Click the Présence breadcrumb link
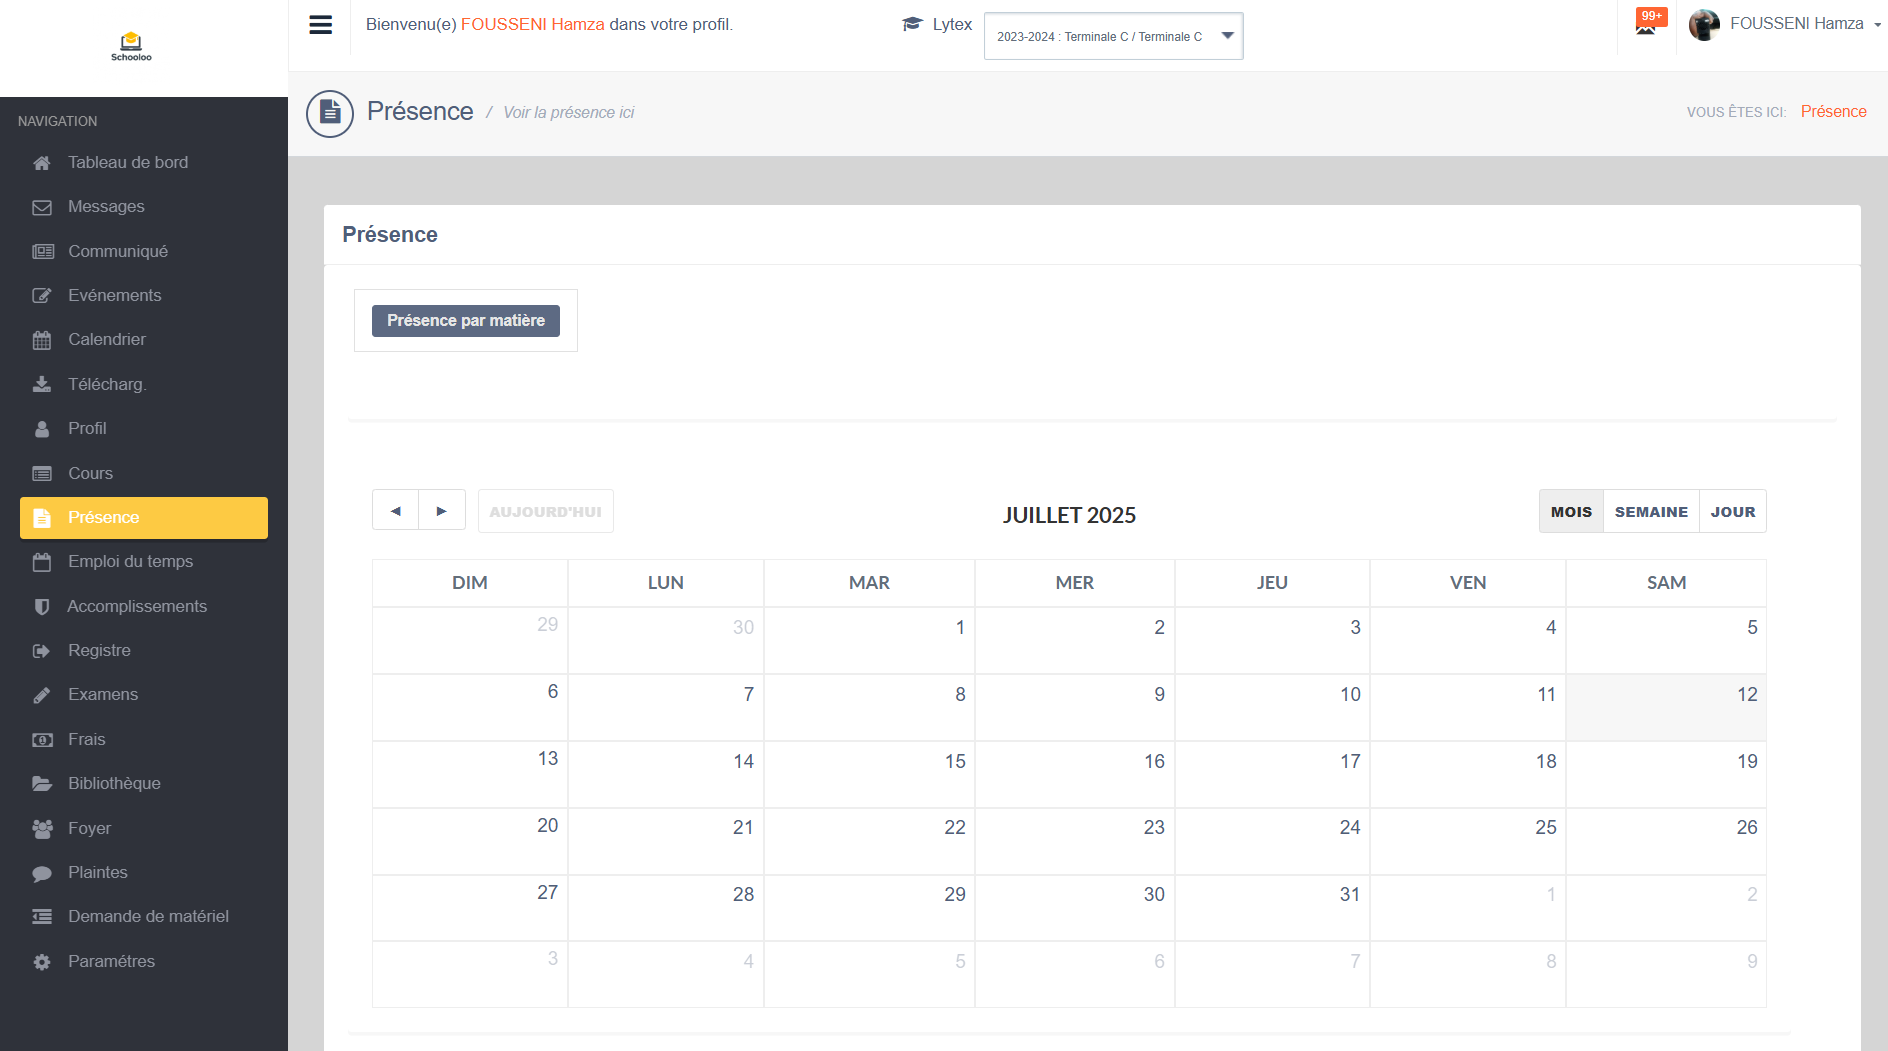This screenshot has height=1051, width=1888. pos(1833,112)
